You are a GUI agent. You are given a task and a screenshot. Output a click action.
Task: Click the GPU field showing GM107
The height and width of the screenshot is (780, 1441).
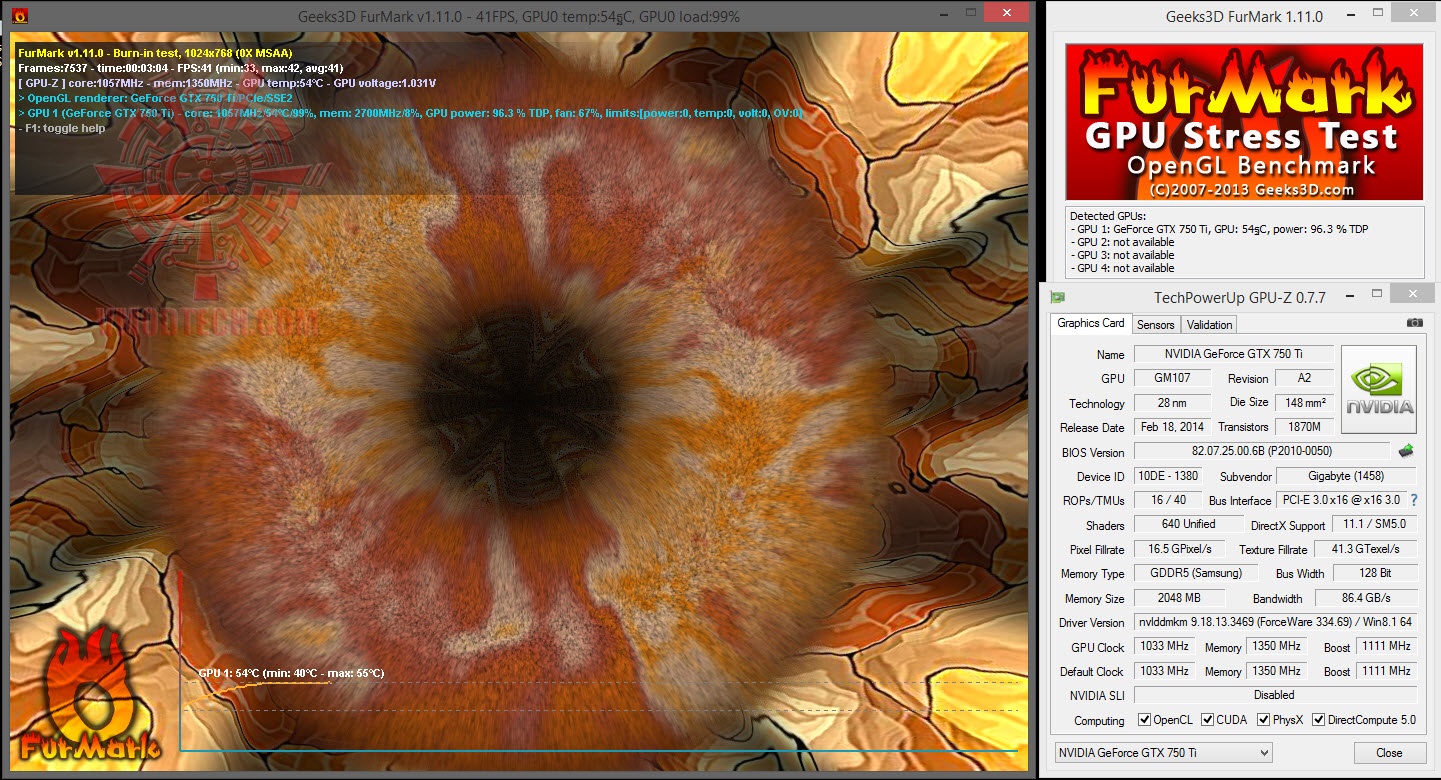click(x=1172, y=378)
